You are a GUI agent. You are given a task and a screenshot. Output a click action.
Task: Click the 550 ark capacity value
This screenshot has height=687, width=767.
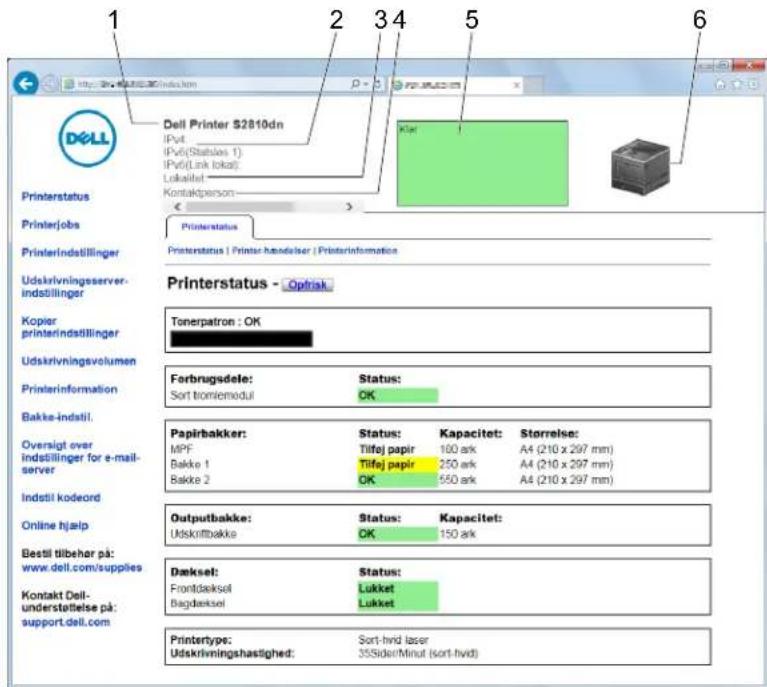tap(458, 480)
